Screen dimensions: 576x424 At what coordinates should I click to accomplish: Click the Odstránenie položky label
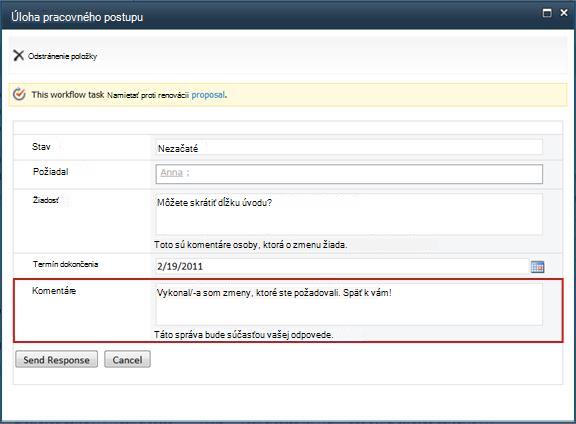pyautogui.click(x=62, y=56)
